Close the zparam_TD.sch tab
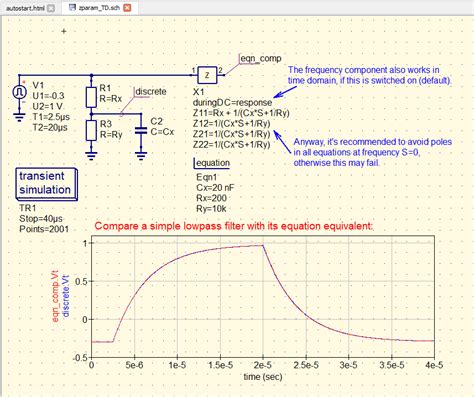This screenshot has height=397, width=474. [127, 8]
